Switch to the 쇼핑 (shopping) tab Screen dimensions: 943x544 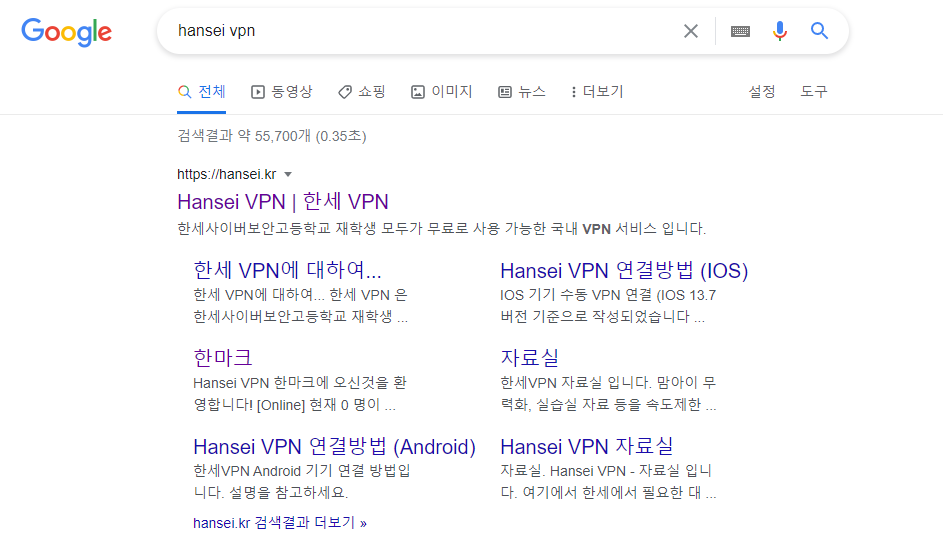361,91
